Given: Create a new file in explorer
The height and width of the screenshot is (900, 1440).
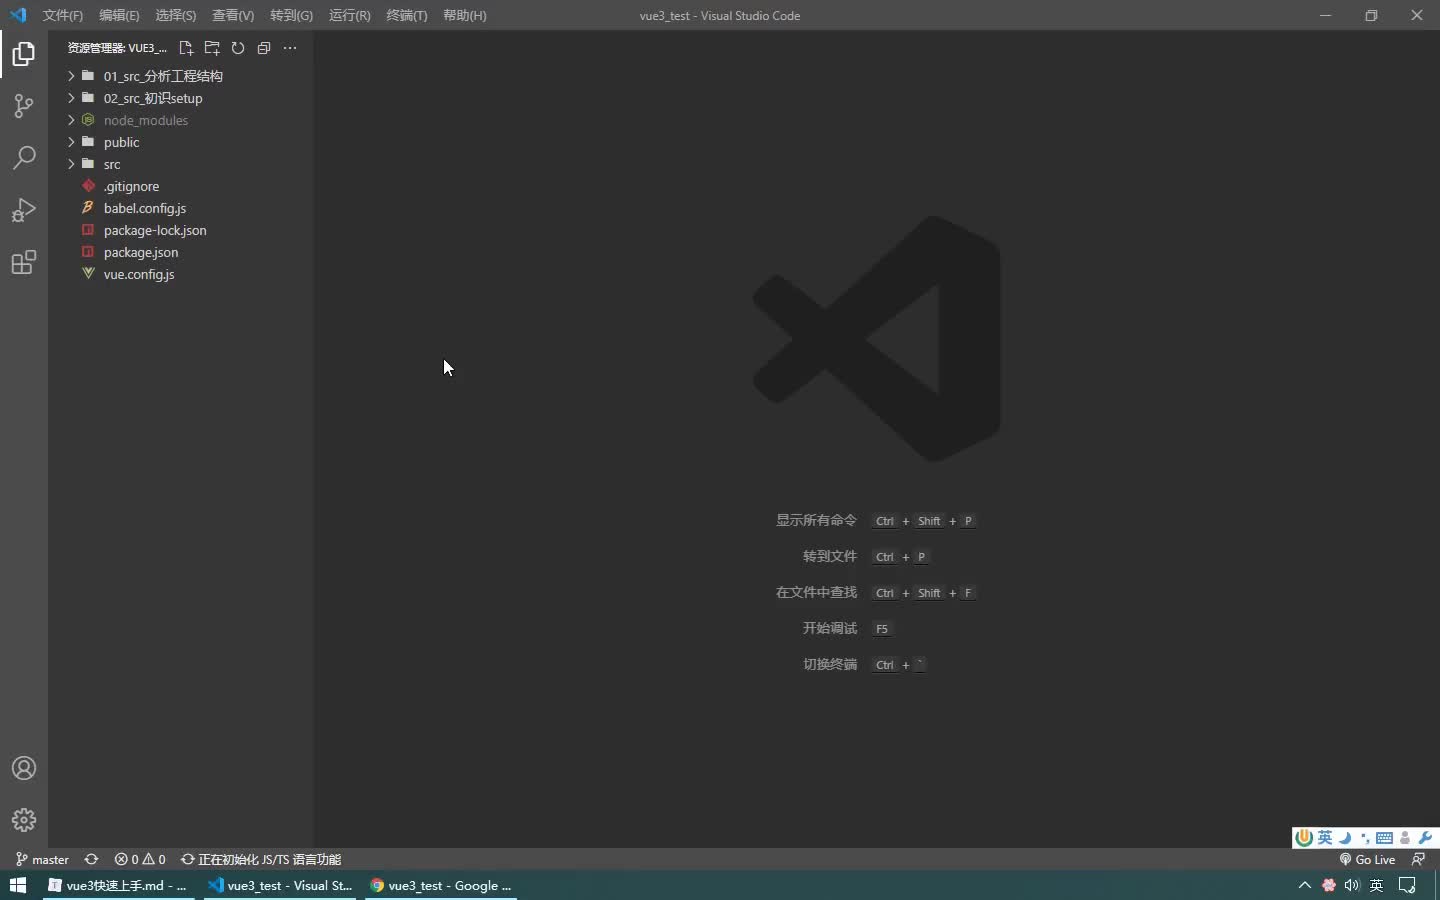Looking at the screenshot, I should pyautogui.click(x=186, y=48).
